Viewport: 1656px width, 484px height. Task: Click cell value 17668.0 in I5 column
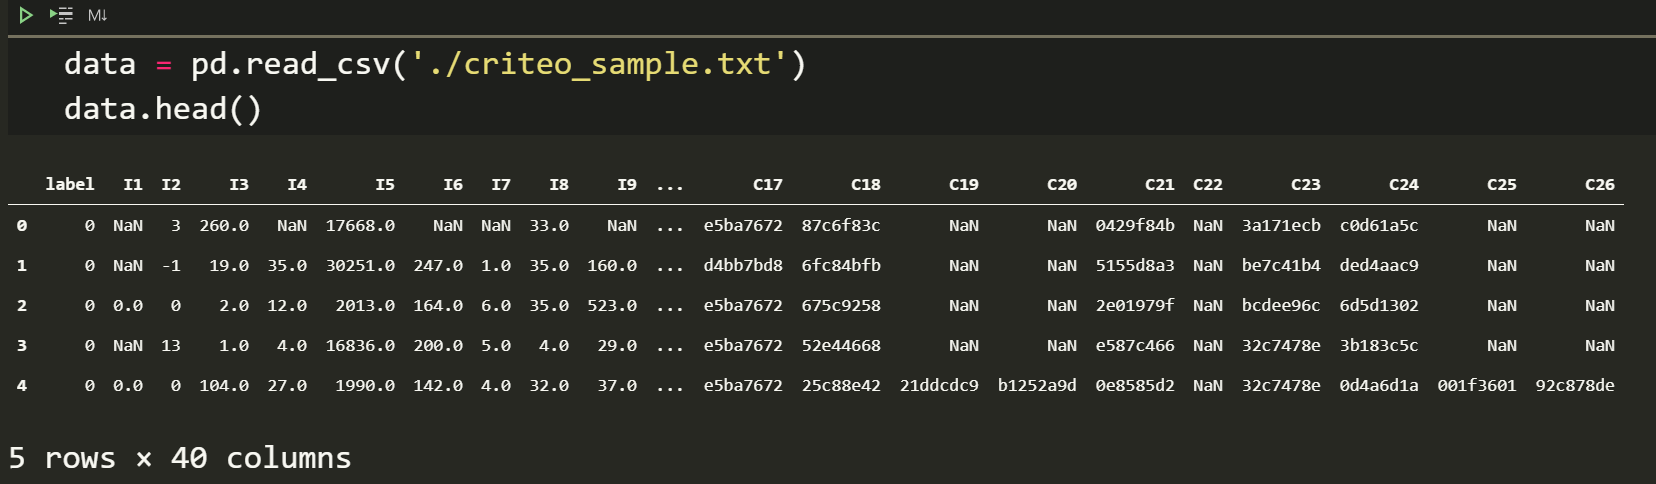click(x=360, y=226)
